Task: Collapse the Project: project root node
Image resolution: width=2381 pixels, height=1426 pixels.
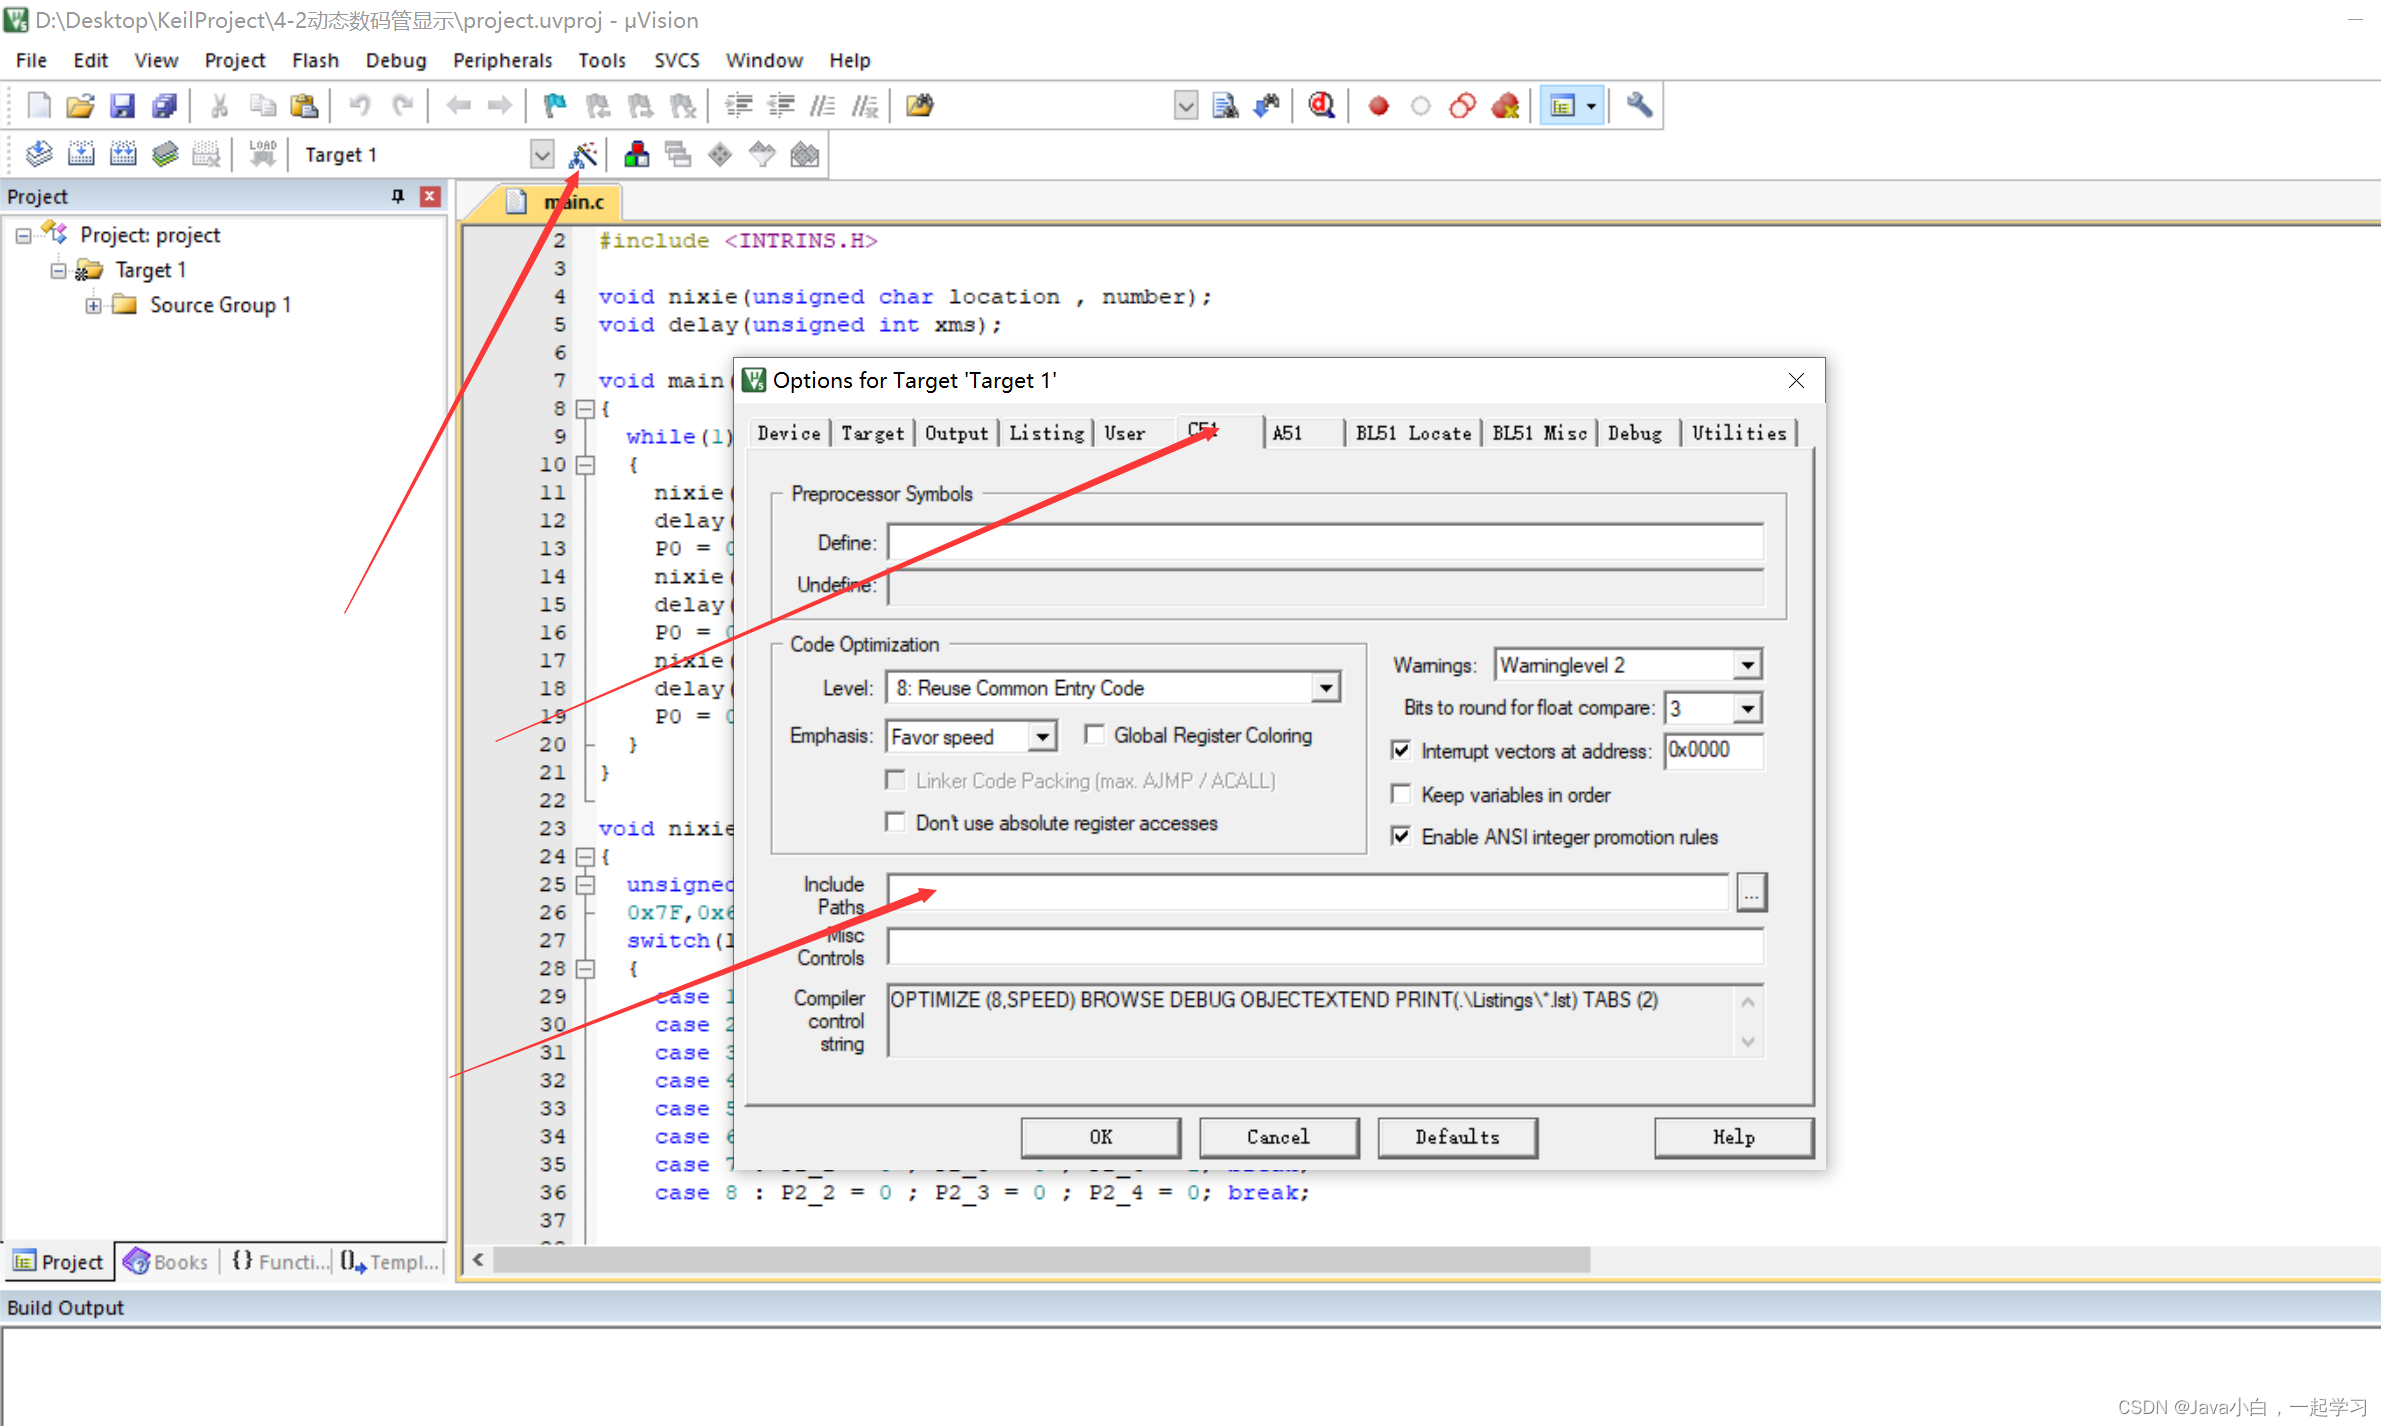Action: 23,235
